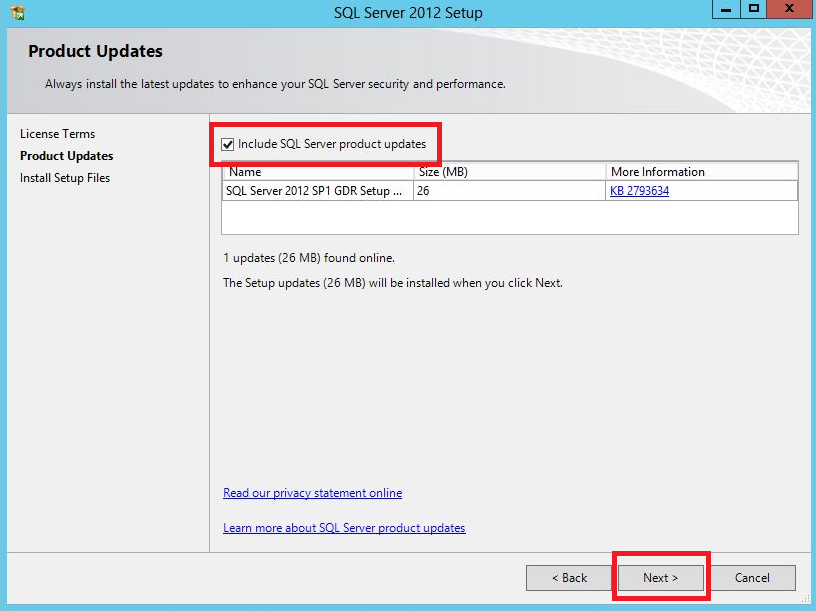This screenshot has height=611, width=816.
Task: Click the More Information column header
Action: point(702,172)
